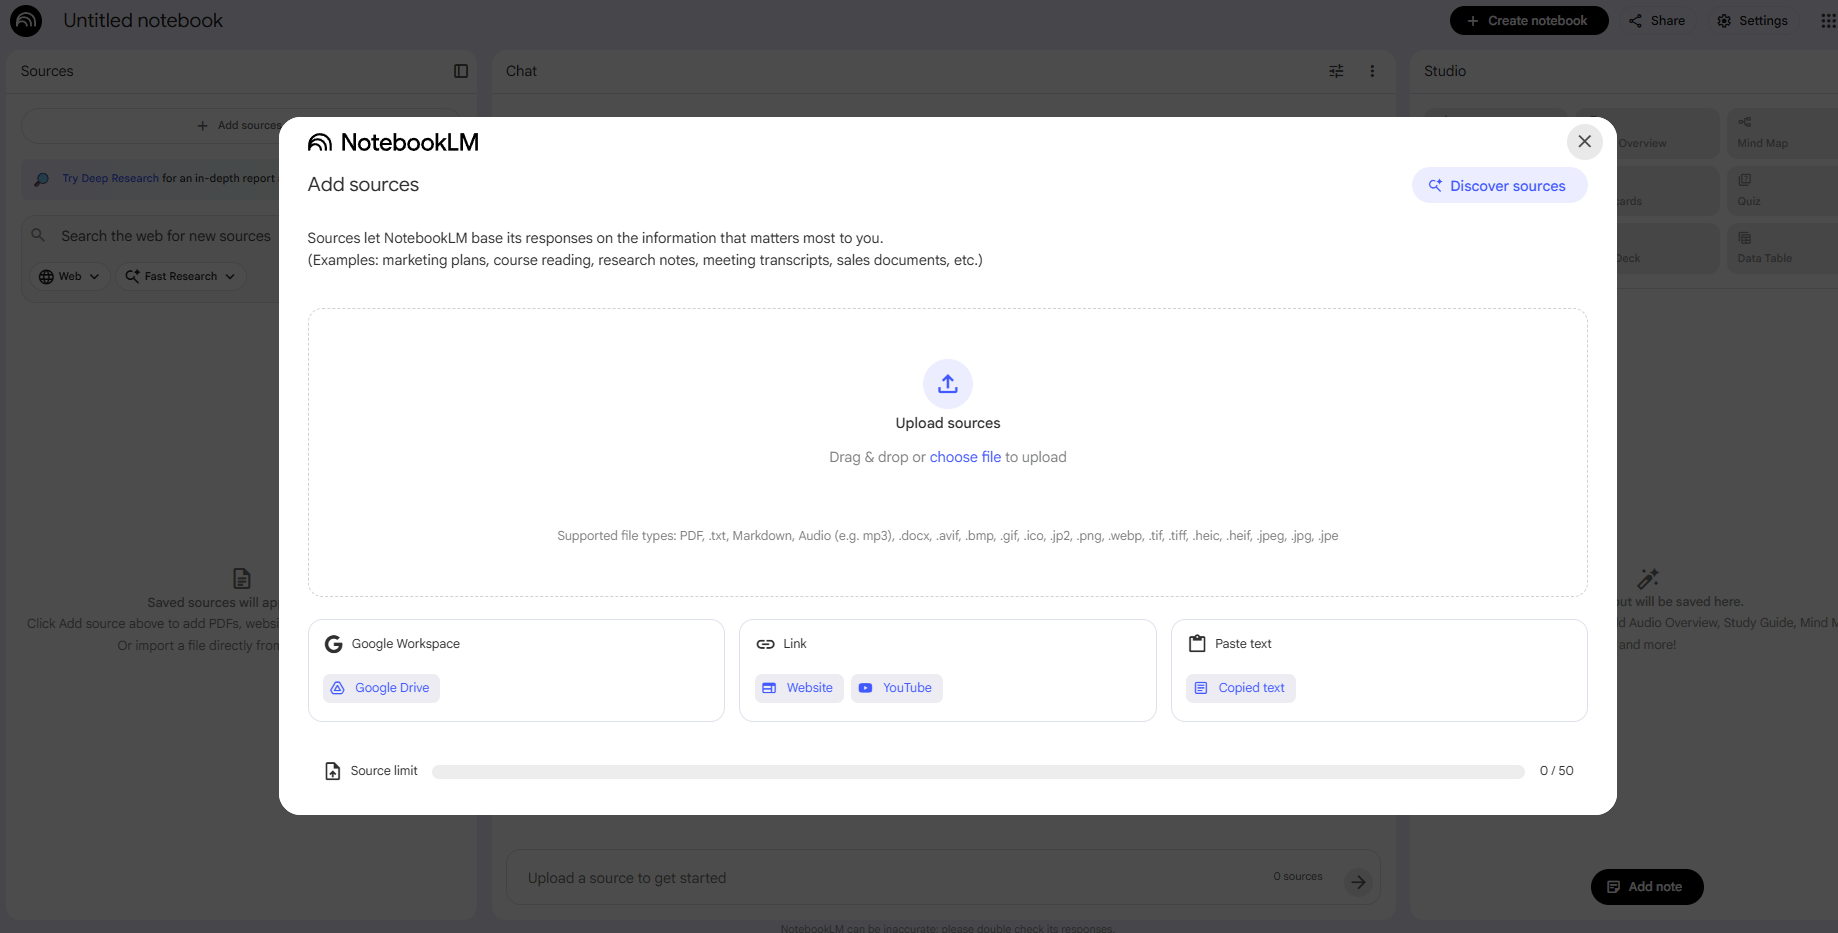Click the upload arrow icon

point(948,384)
